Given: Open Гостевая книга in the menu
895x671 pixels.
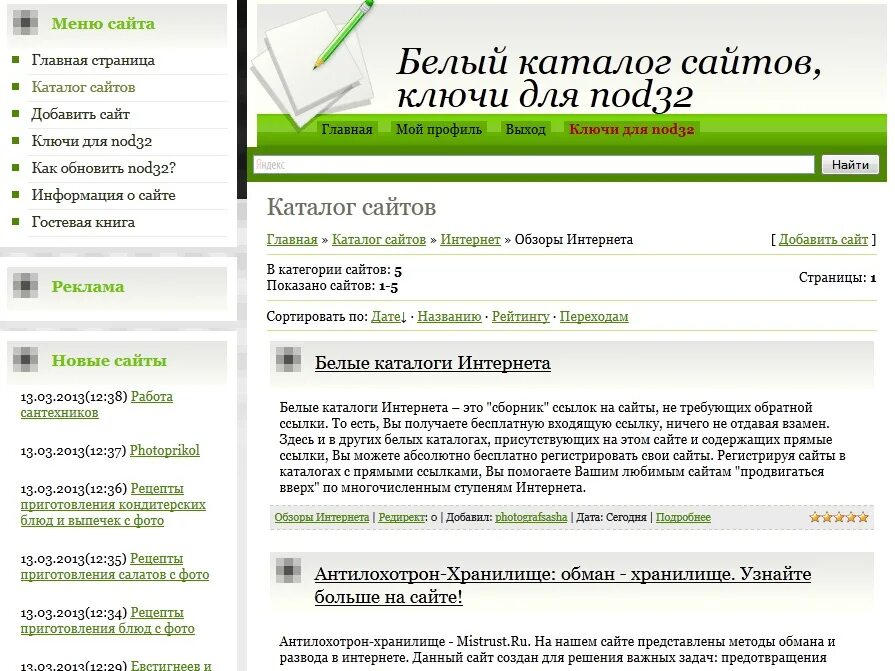Looking at the screenshot, I should tap(83, 222).
